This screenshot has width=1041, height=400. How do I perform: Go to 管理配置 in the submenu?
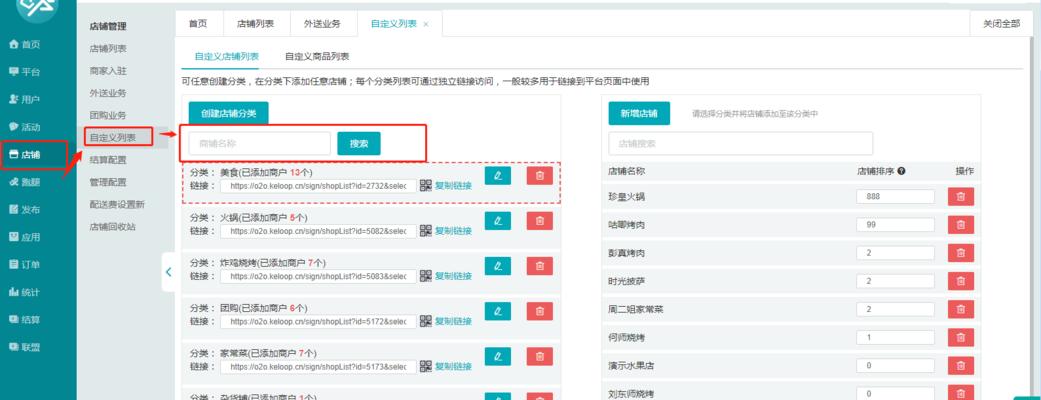click(x=108, y=182)
